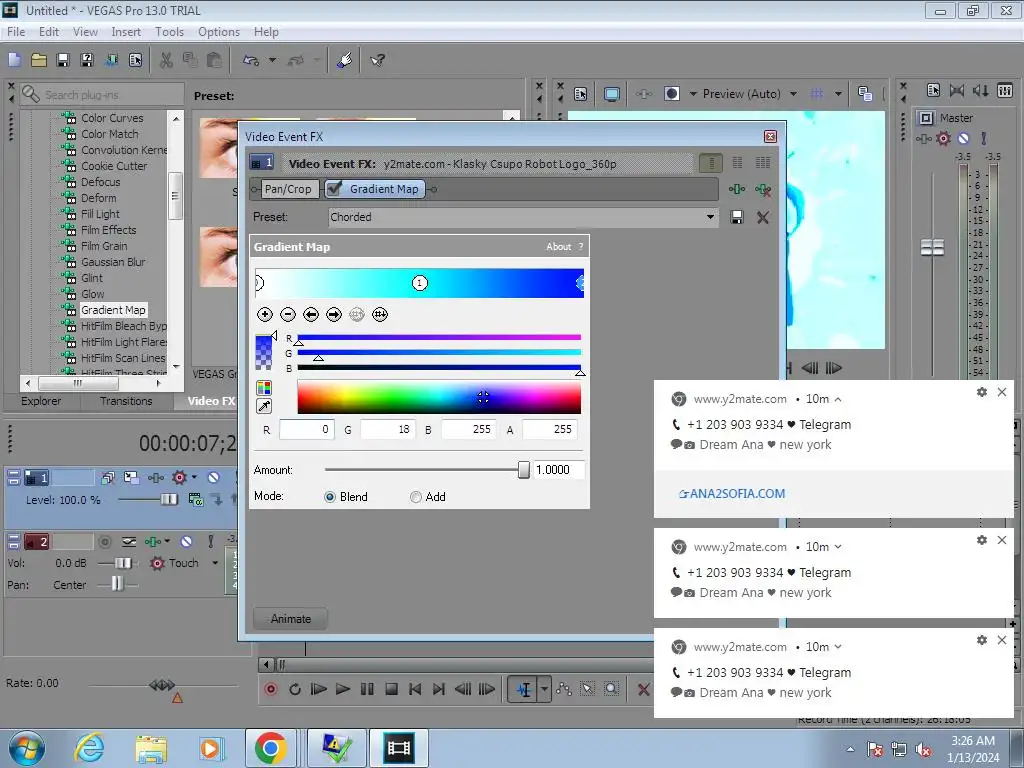This screenshot has width=1024, height=768.
Task: Toggle mute on Master bus
Action: pyautogui.click(x=964, y=138)
